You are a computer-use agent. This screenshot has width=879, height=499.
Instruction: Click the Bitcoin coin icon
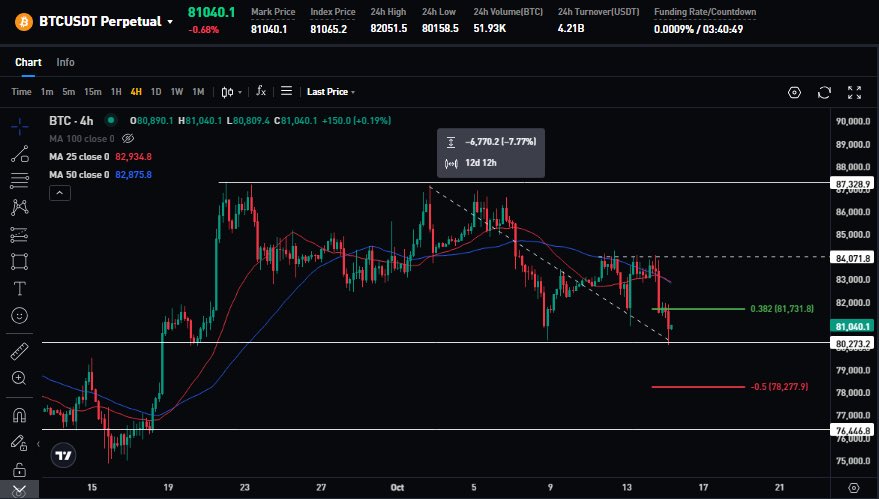[24, 22]
